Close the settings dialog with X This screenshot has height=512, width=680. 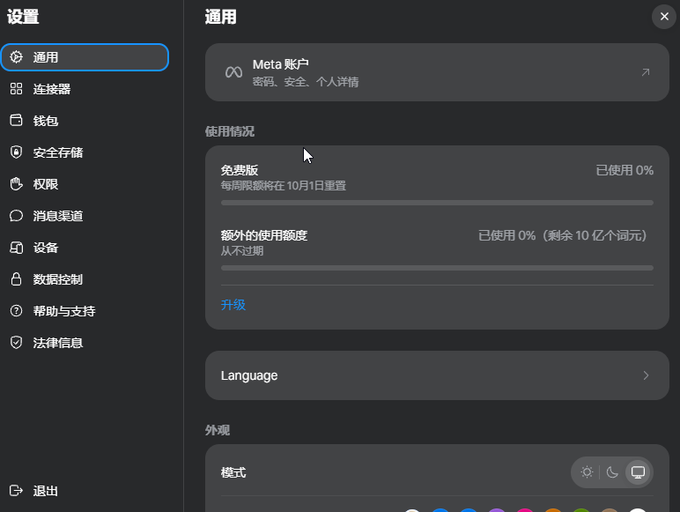coord(664,16)
